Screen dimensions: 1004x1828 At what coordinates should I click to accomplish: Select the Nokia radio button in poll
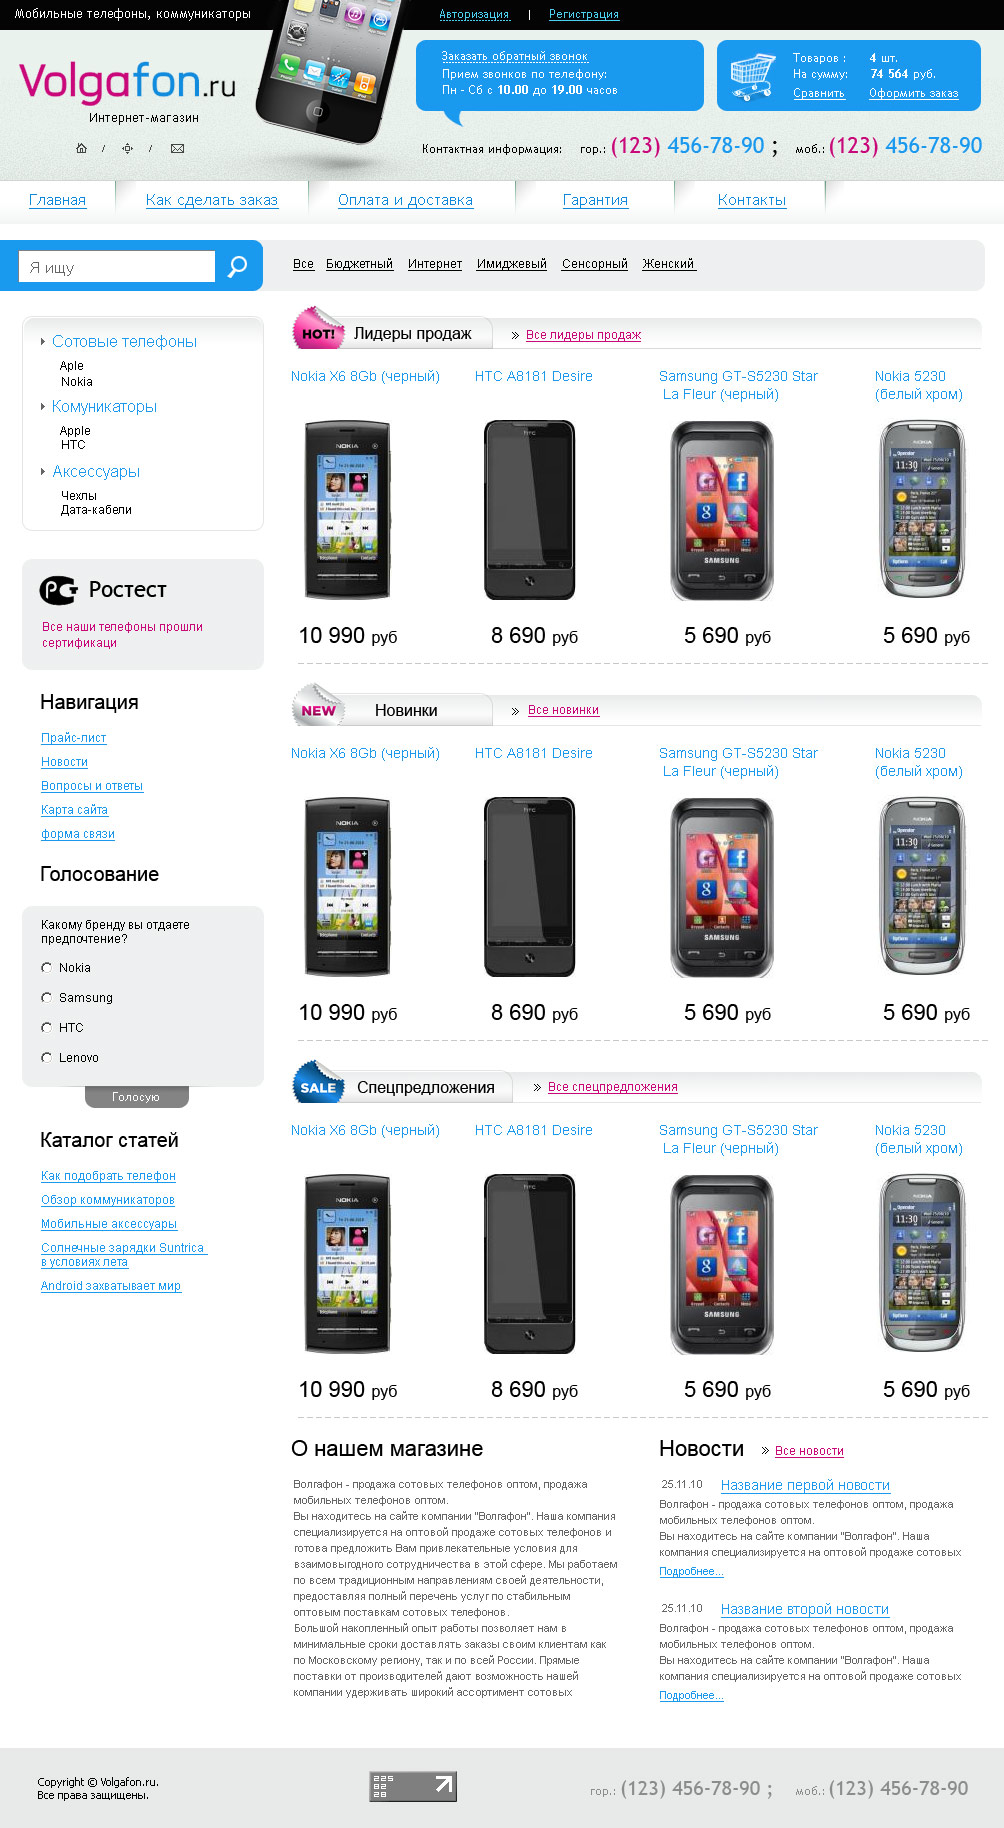click(x=46, y=967)
